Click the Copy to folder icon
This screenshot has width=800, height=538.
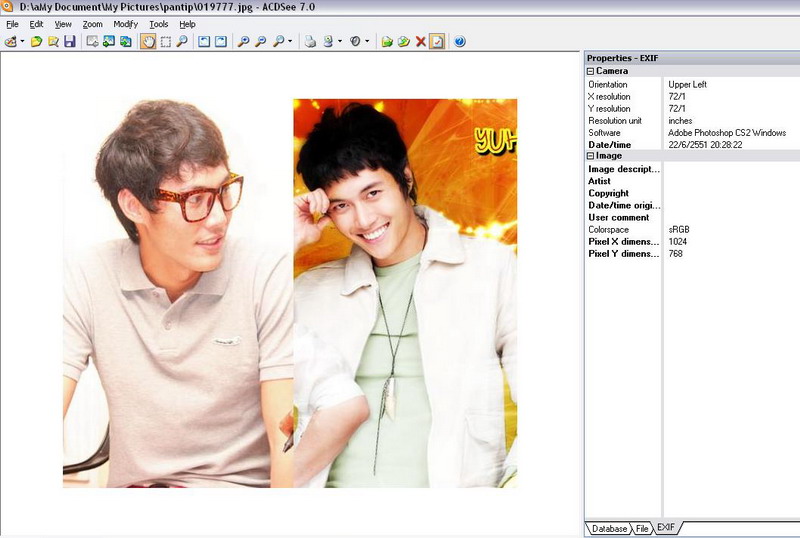point(387,41)
